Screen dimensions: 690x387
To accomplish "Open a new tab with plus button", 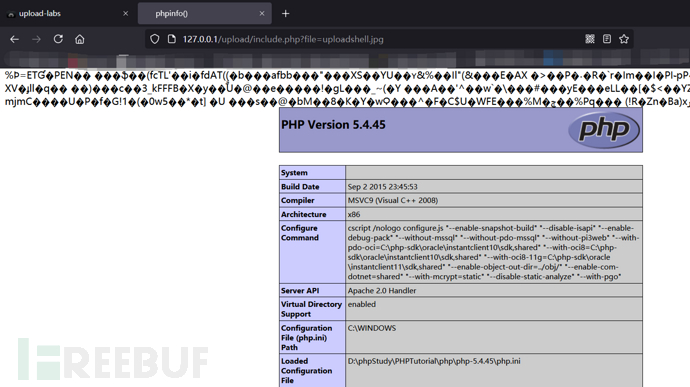I will pyautogui.click(x=286, y=14).
